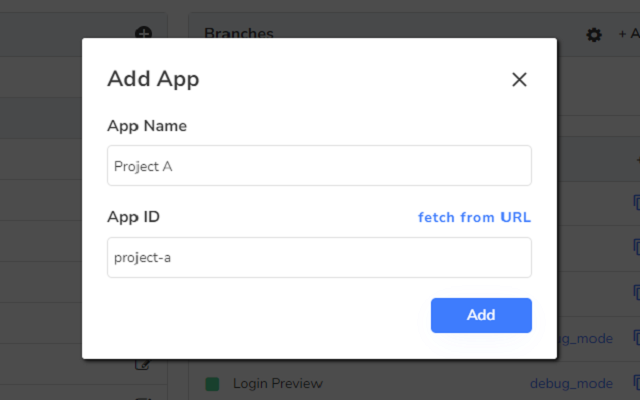
Task: Click the copy icon beside the partially hidden debug_mode link
Action: pyautogui.click(x=636, y=338)
